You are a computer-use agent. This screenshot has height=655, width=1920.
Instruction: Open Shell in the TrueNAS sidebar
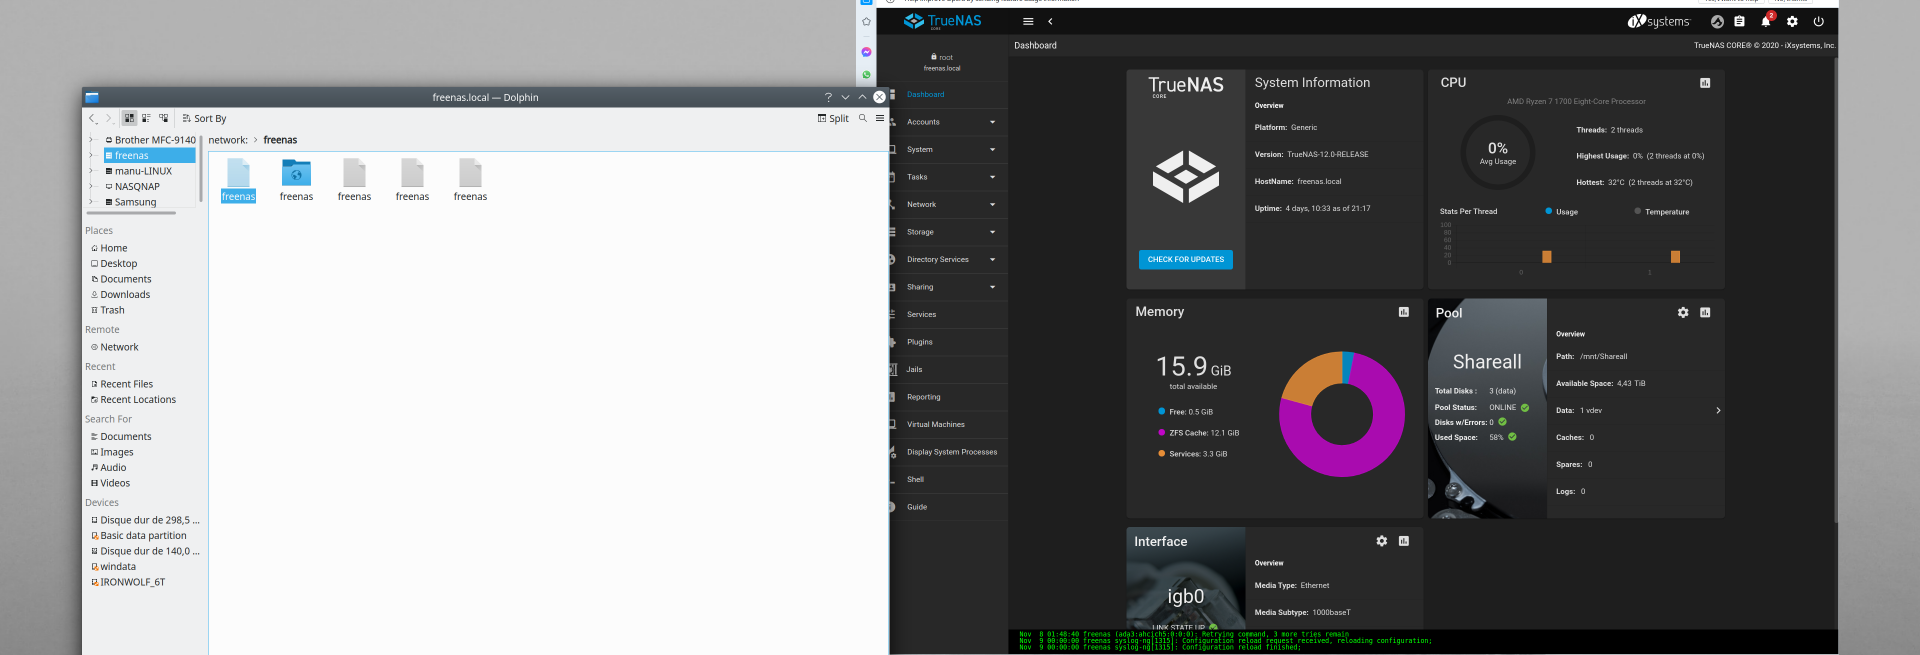click(948, 479)
